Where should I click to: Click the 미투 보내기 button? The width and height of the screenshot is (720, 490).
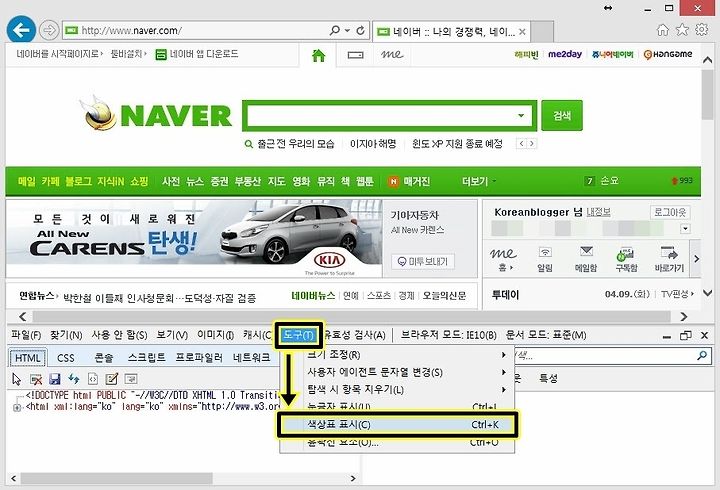click(423, 261)
